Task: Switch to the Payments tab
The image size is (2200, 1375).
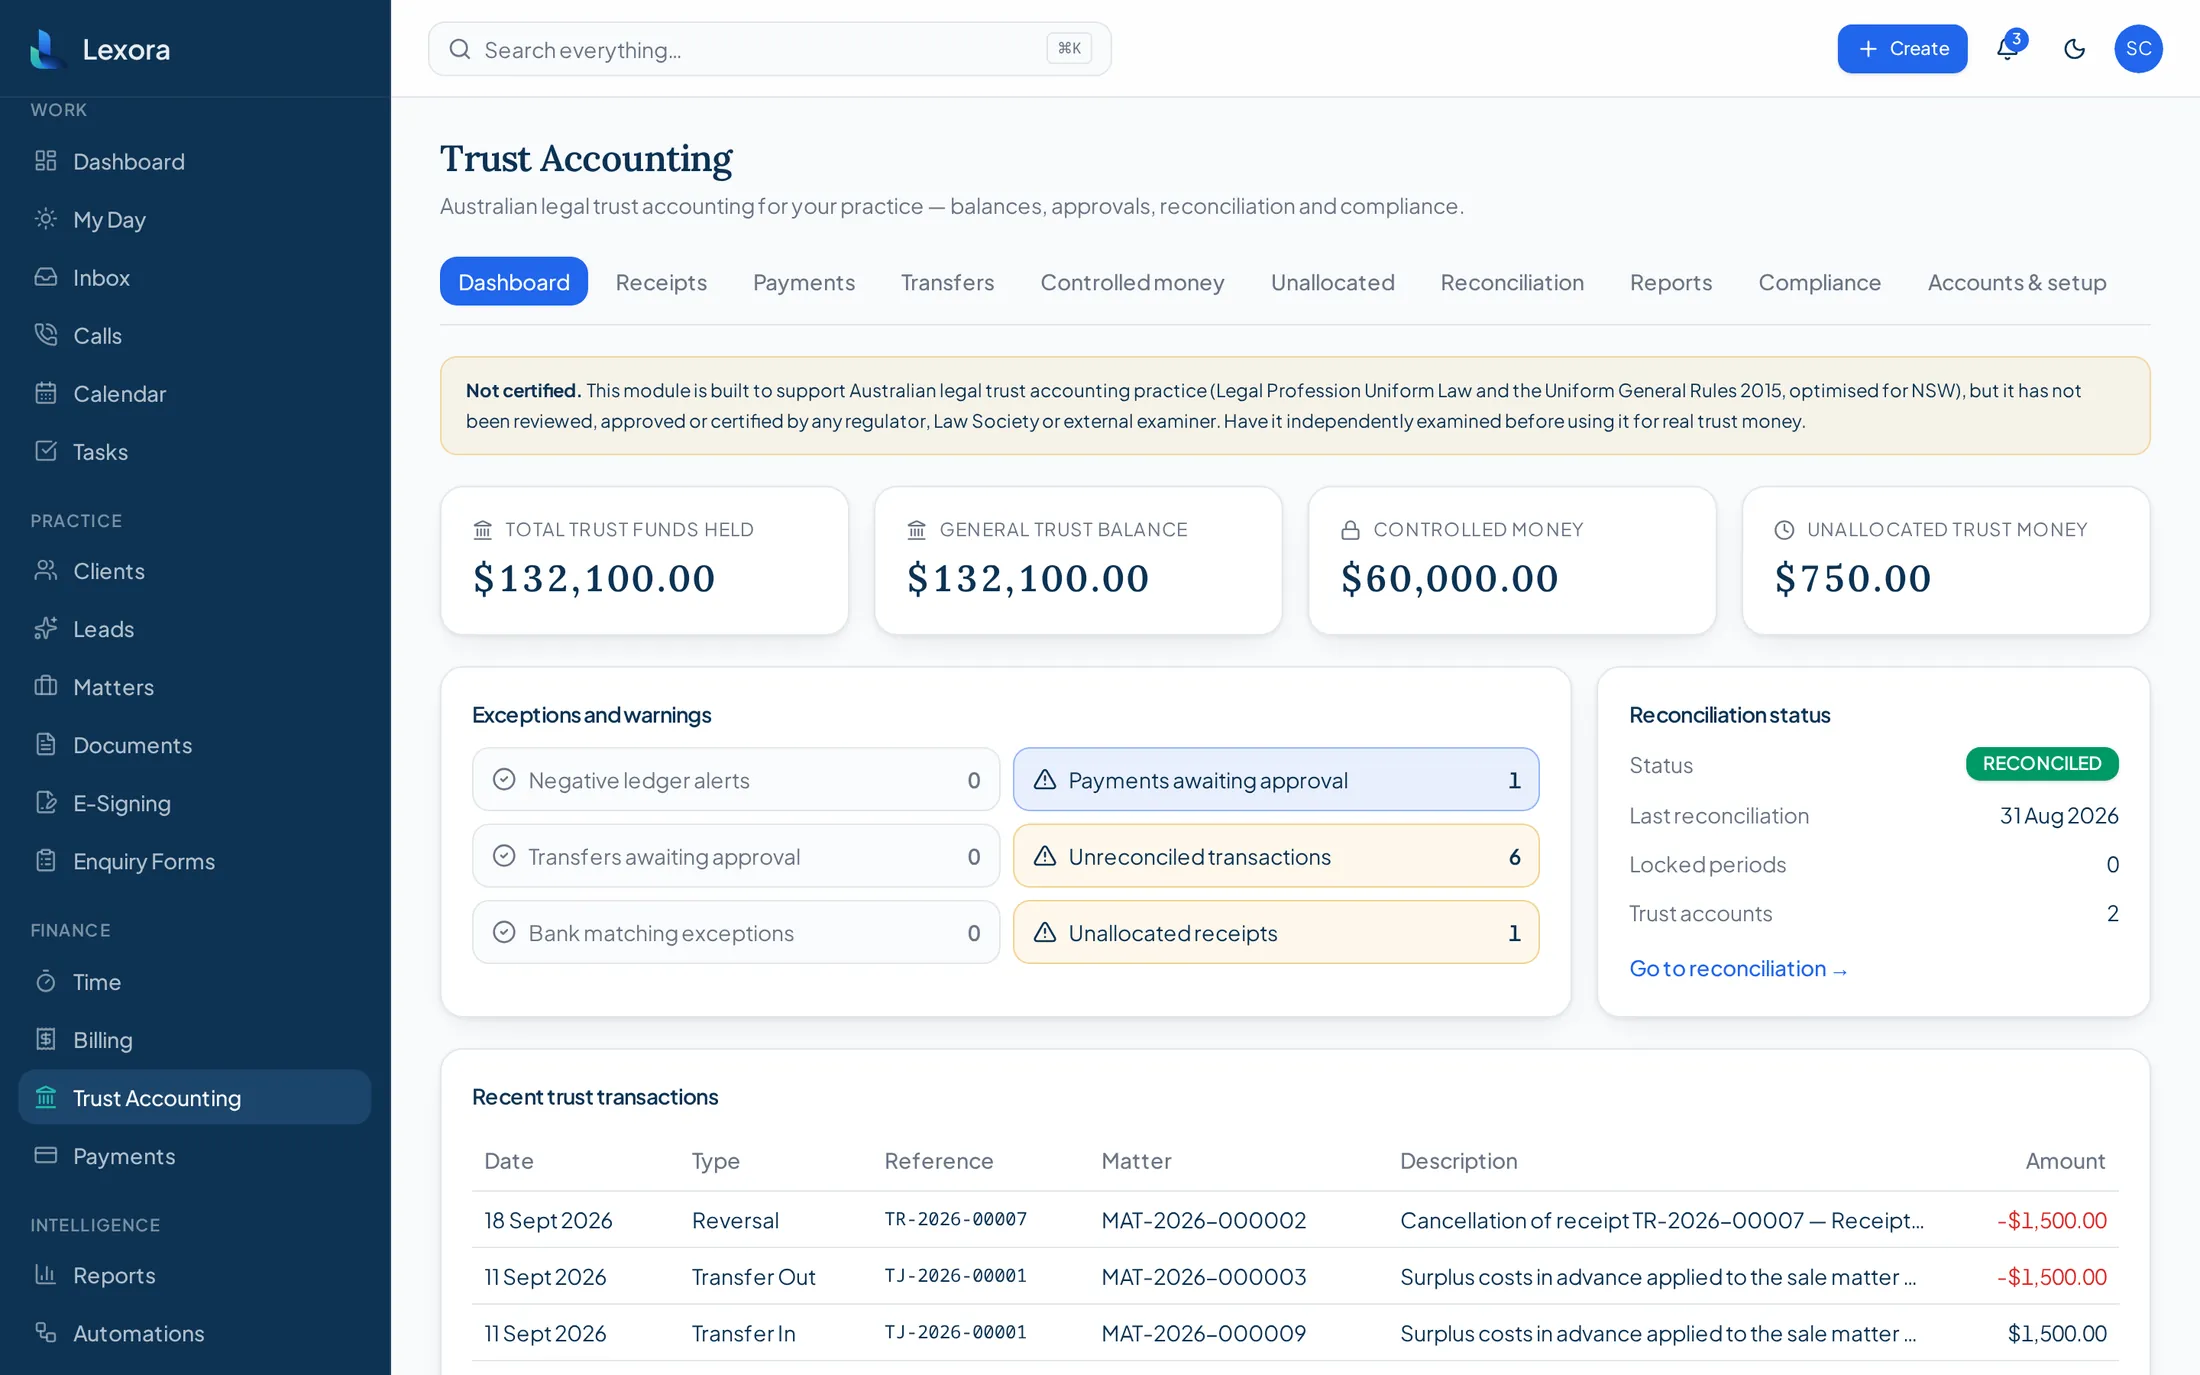Action: [804, 282]
